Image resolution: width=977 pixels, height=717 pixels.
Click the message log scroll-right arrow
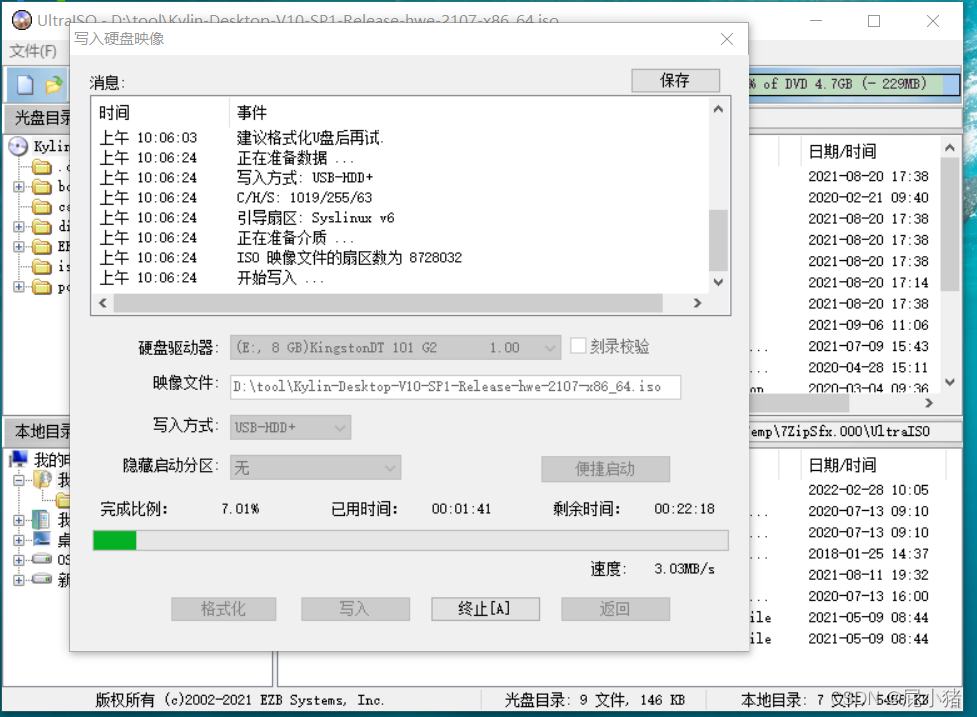(x=697, y=303)
